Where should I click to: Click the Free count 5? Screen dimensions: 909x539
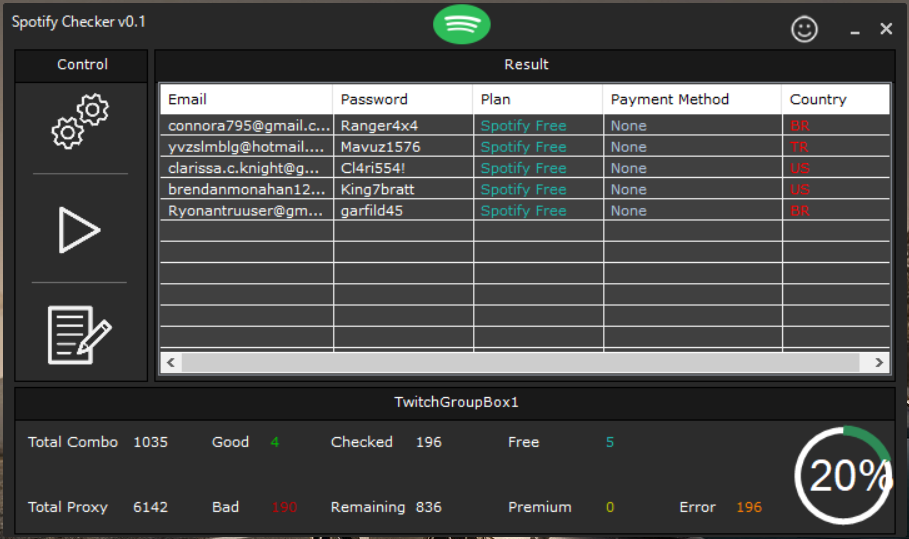coord(610,442)
